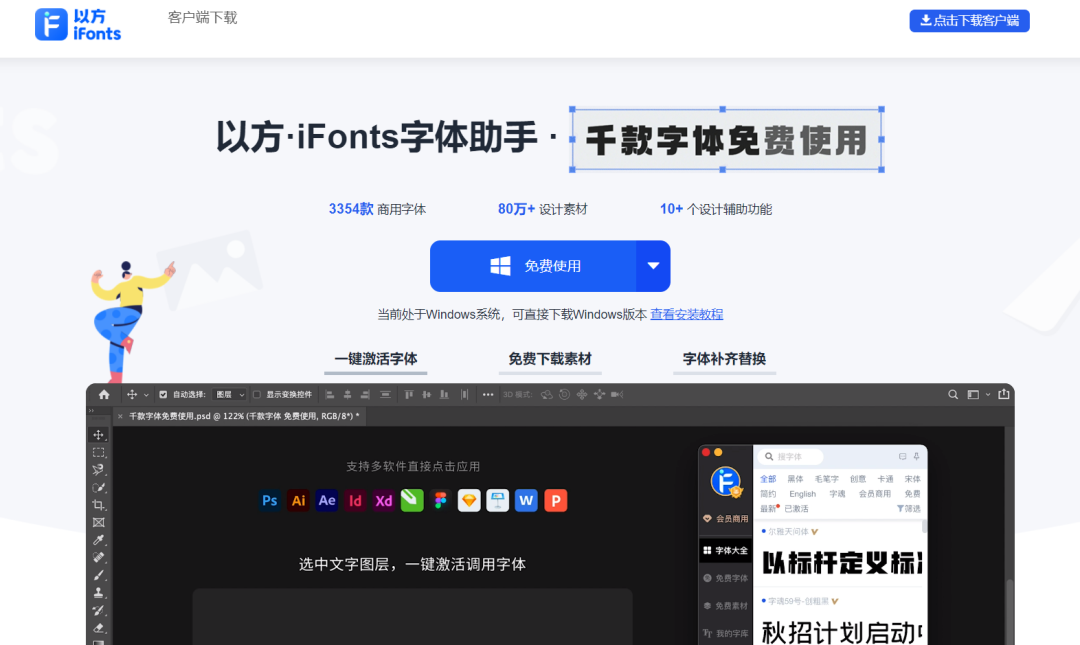Click the Id InDesign app icon
Image resolution: width=1080 pixels, height=645 pixels.
click(355, 500)
